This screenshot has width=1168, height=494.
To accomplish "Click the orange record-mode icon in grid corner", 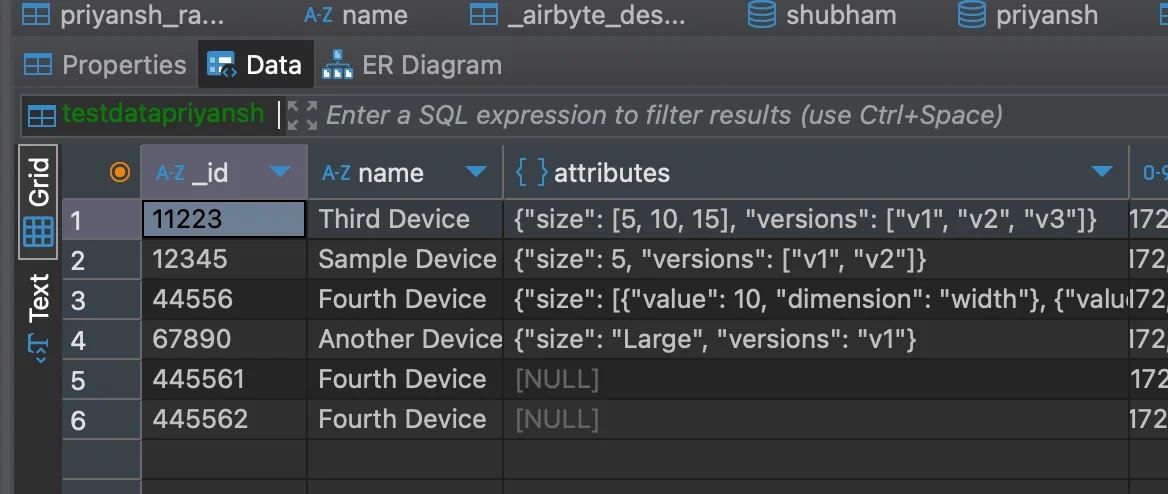I will tap(120, 173).
